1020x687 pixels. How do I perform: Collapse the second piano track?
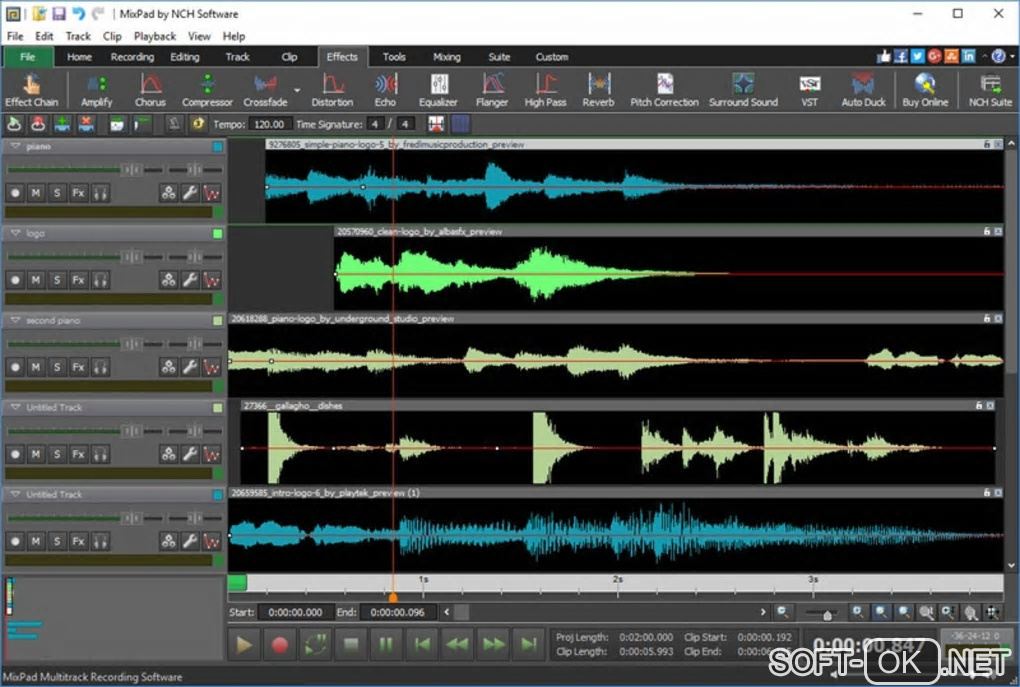[15, 320]
